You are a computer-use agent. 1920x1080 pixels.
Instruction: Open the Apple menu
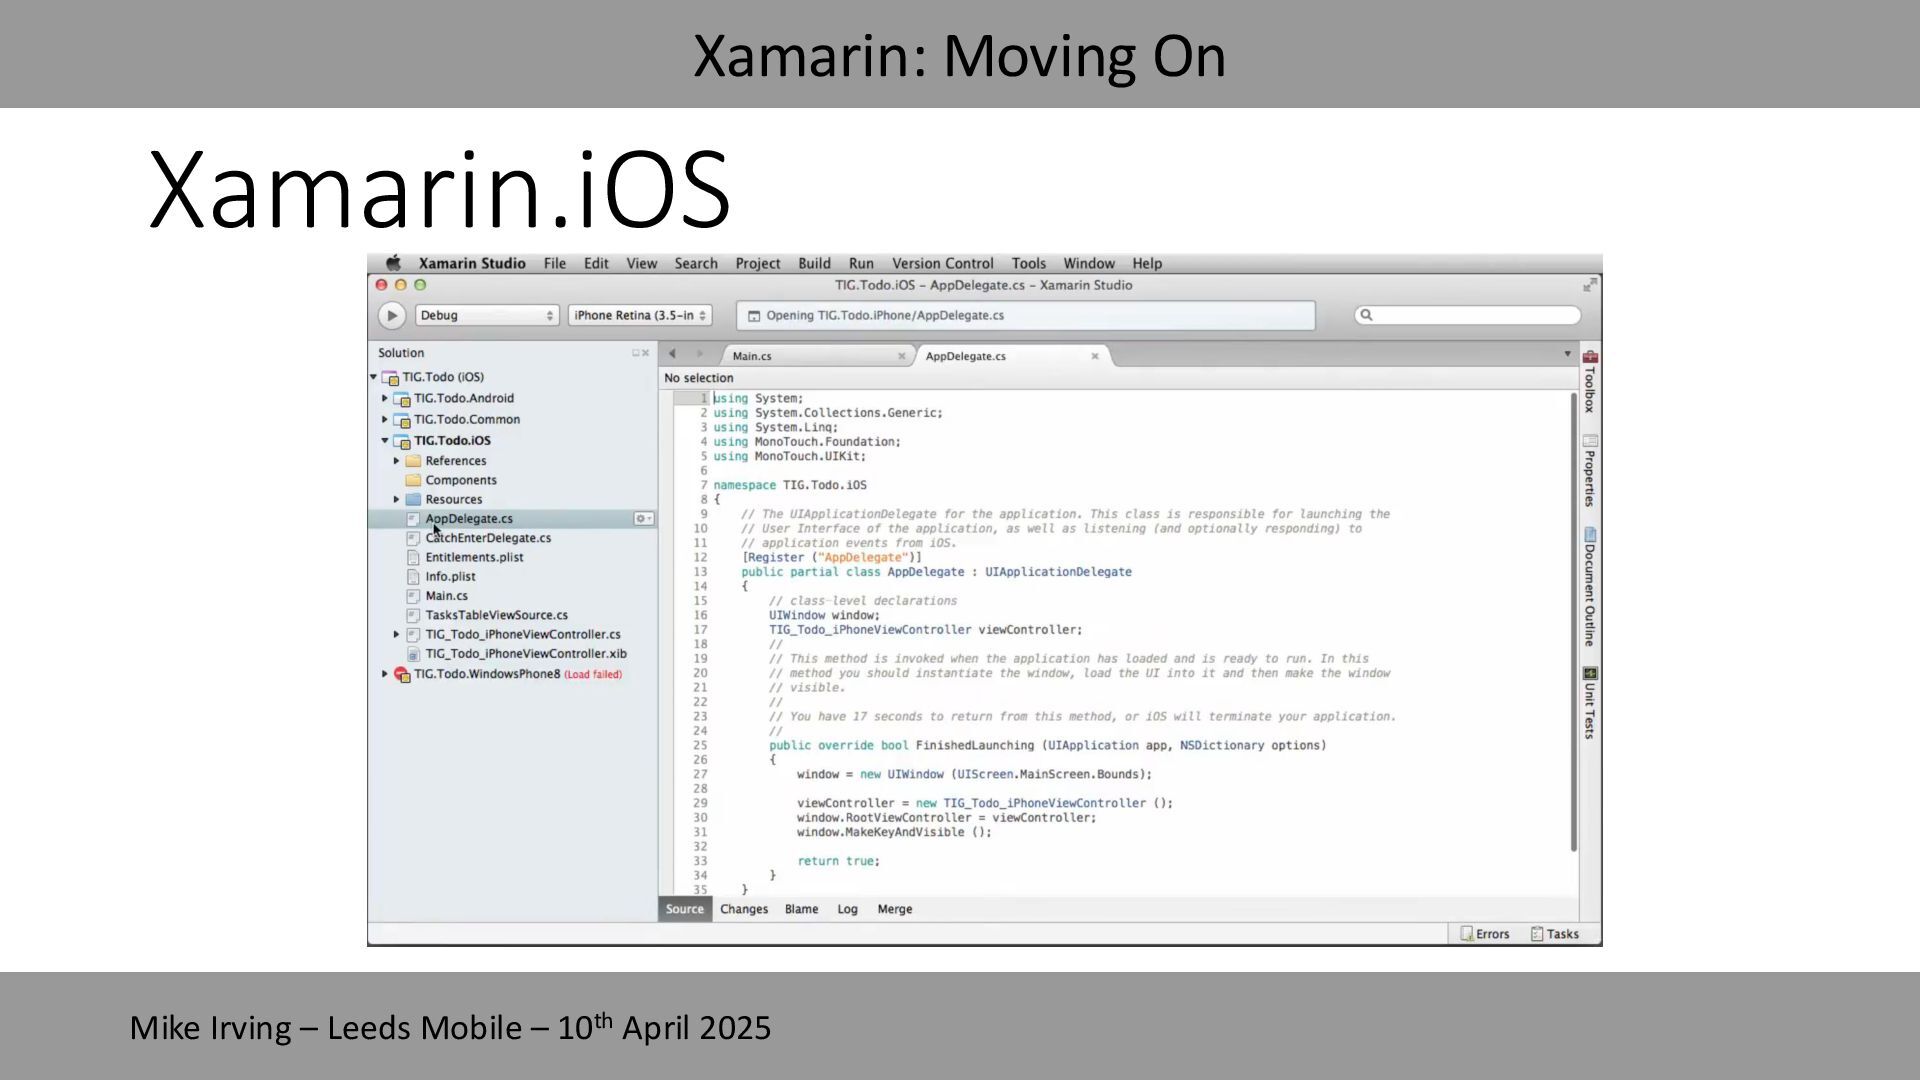tap(394, 263)
